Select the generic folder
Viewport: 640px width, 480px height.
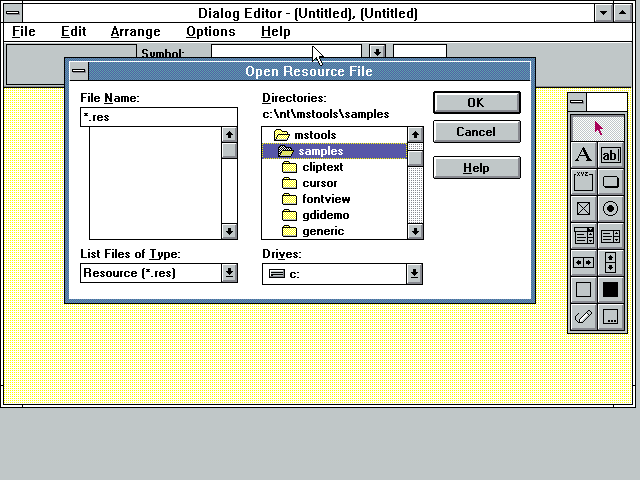point(335,231)
